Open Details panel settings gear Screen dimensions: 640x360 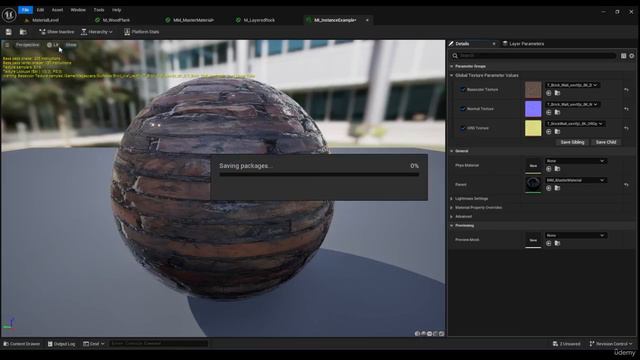632,56
